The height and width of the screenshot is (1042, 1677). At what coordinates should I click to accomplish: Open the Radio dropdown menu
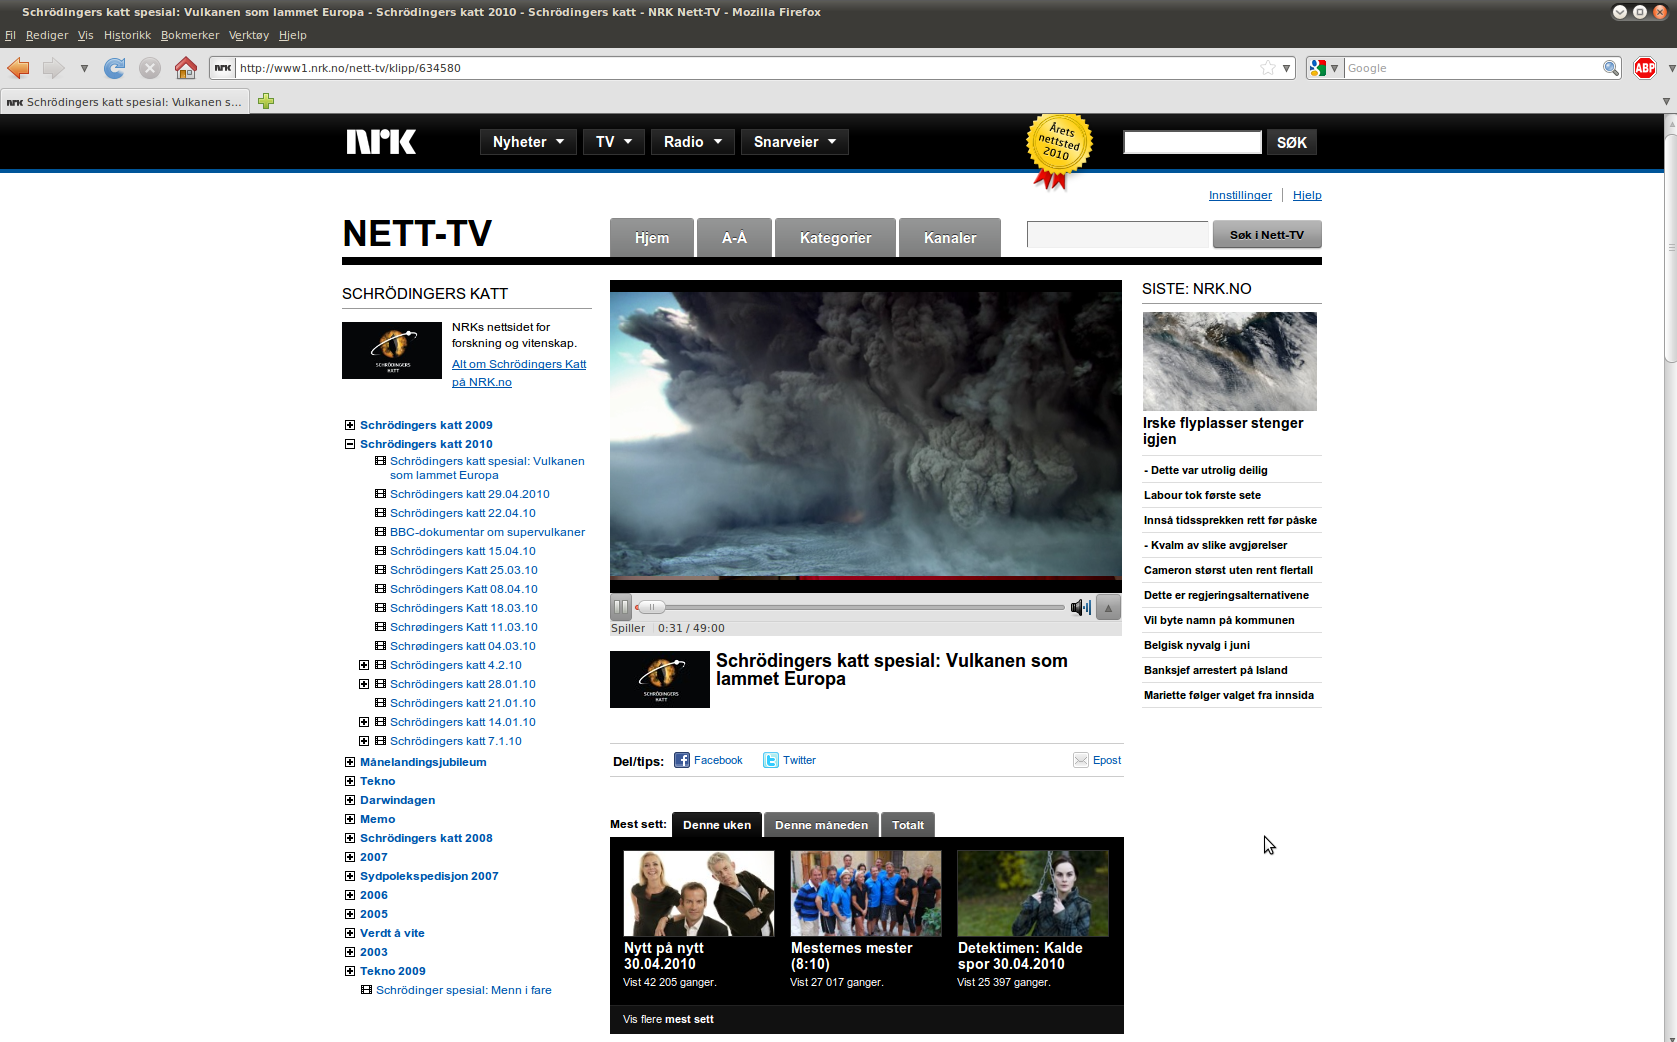(693, 142)
